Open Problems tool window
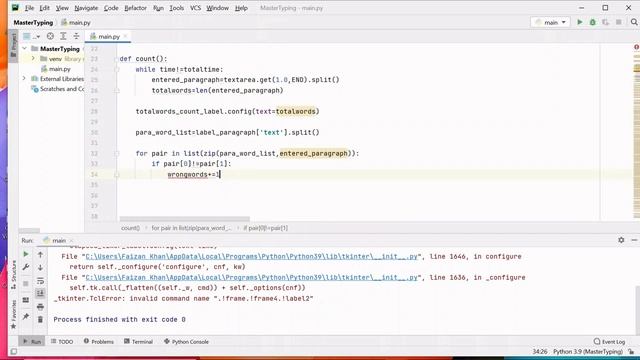The width and height of the screenshot is (640, 360). [x=98, y=342]
